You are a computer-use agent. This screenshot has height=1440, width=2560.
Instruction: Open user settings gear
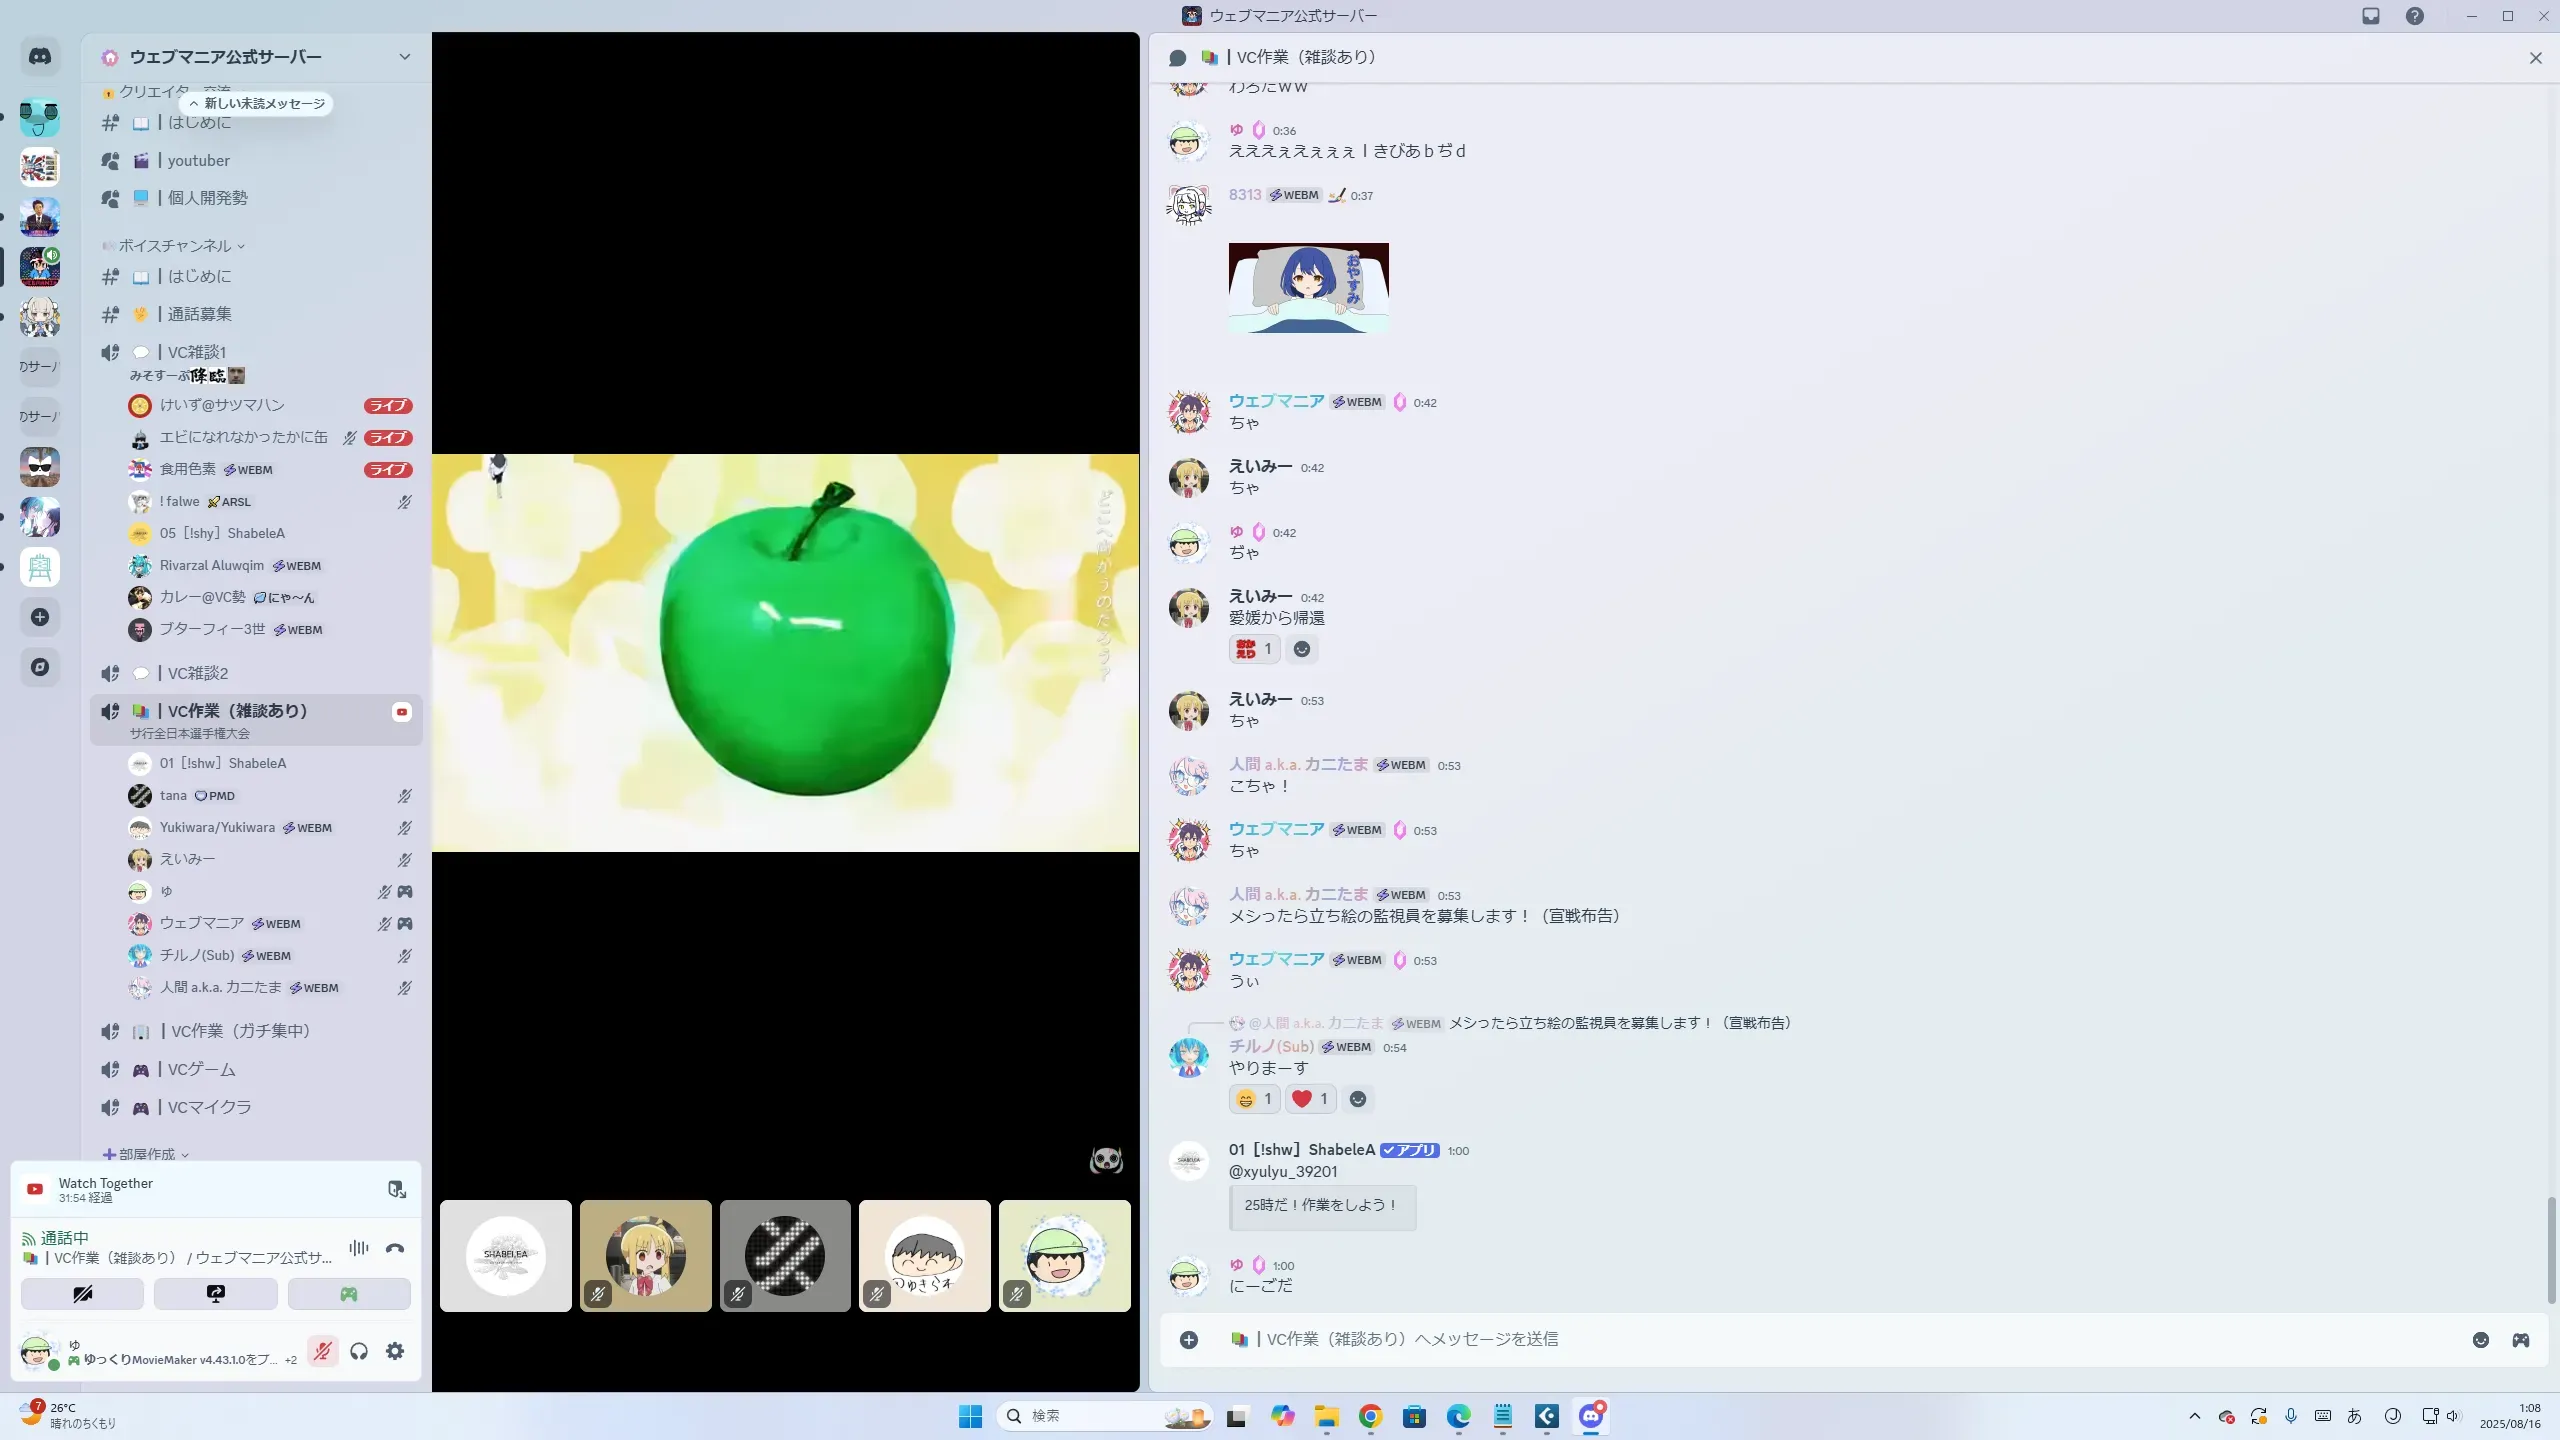(x=395, y=1351)
